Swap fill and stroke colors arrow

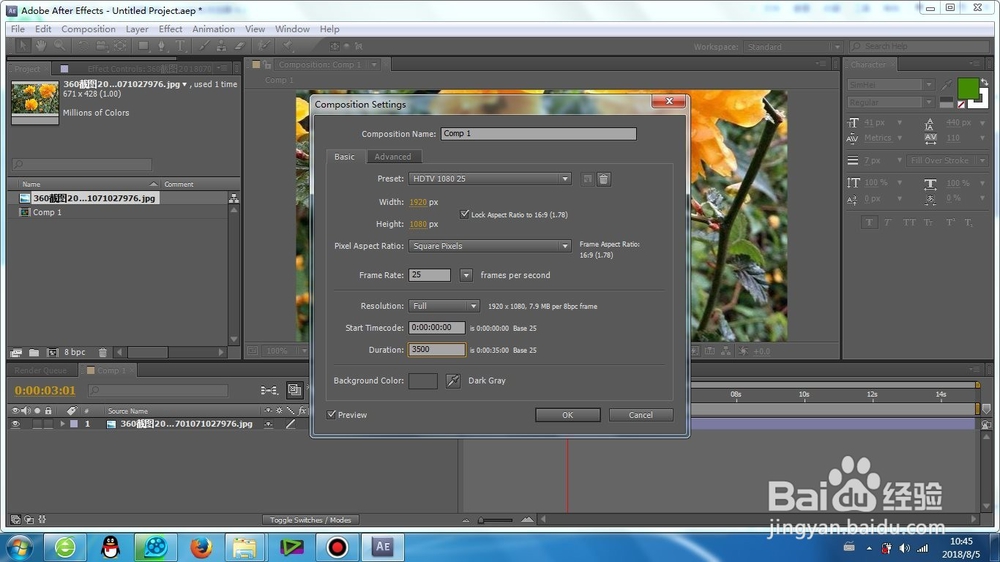(x=984, y=82)
